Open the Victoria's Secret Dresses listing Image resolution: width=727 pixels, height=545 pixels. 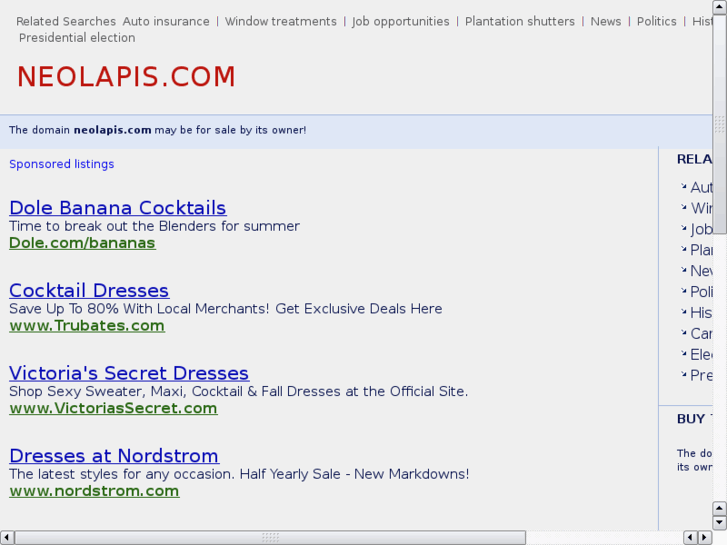(x=129, y=373)
